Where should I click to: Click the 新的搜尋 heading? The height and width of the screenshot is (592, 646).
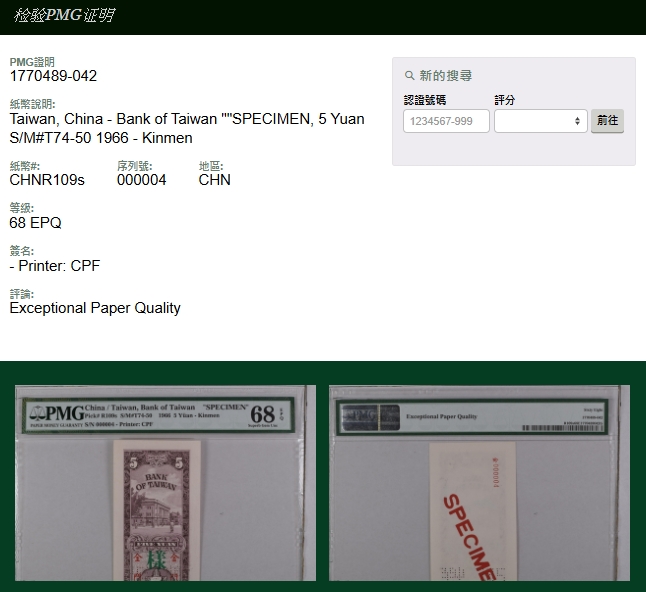(446, 76)
